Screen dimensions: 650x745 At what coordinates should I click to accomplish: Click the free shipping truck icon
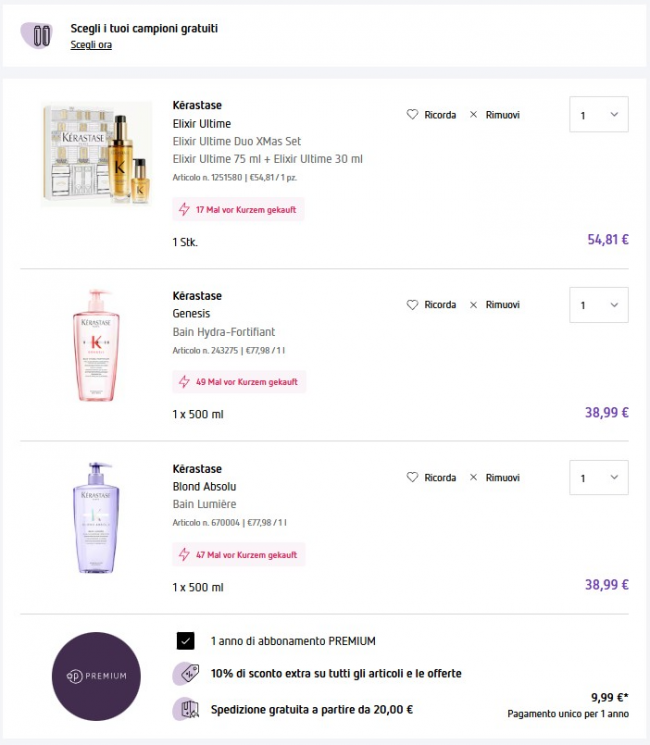(x=186, y=710)
